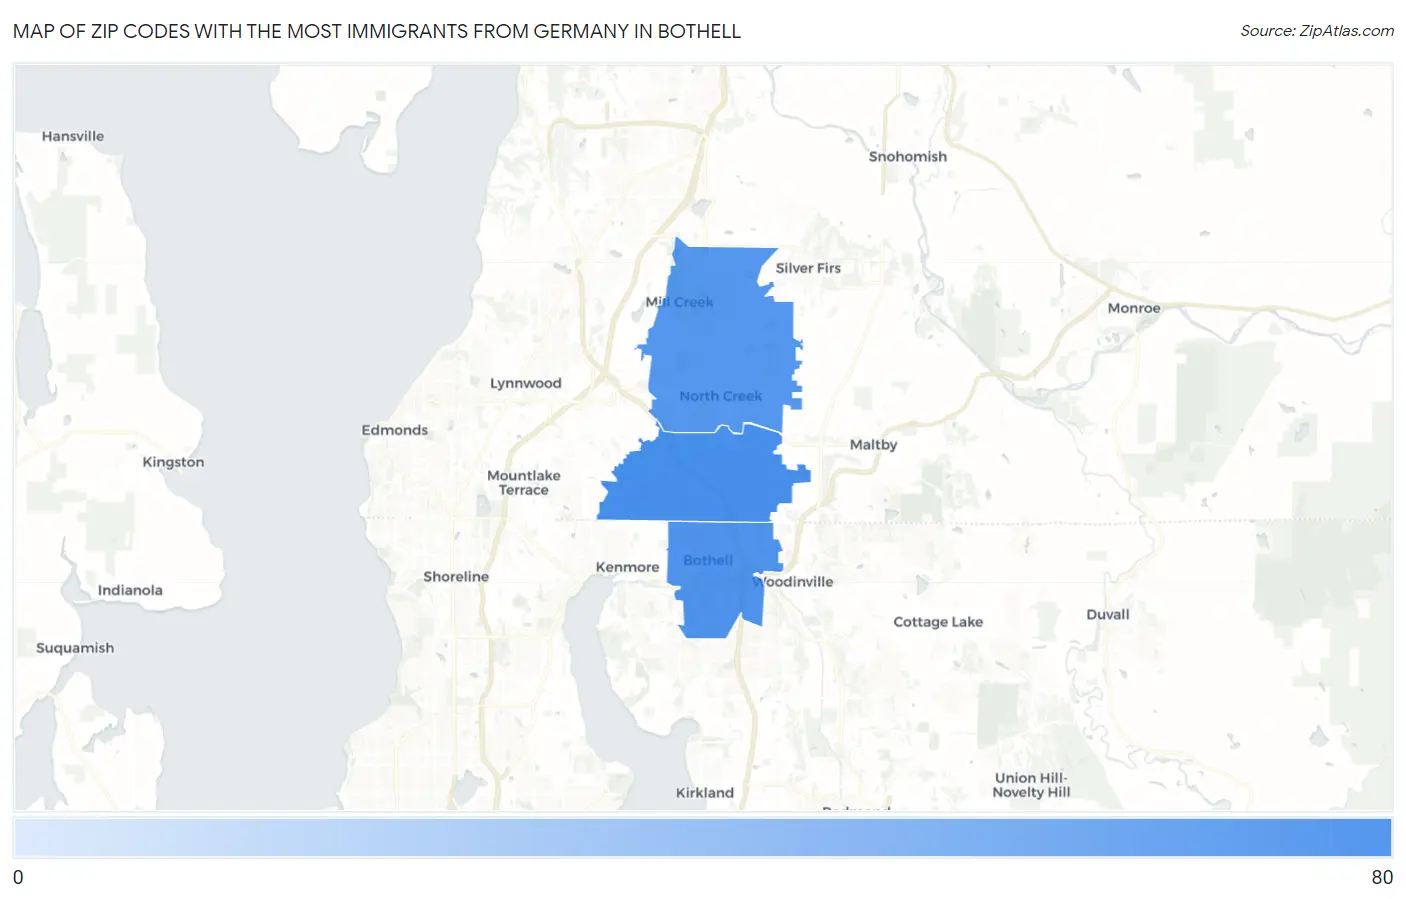Click the Hansville map label
This screenshot has width=1406, height=899.
(x=72, y=136)
